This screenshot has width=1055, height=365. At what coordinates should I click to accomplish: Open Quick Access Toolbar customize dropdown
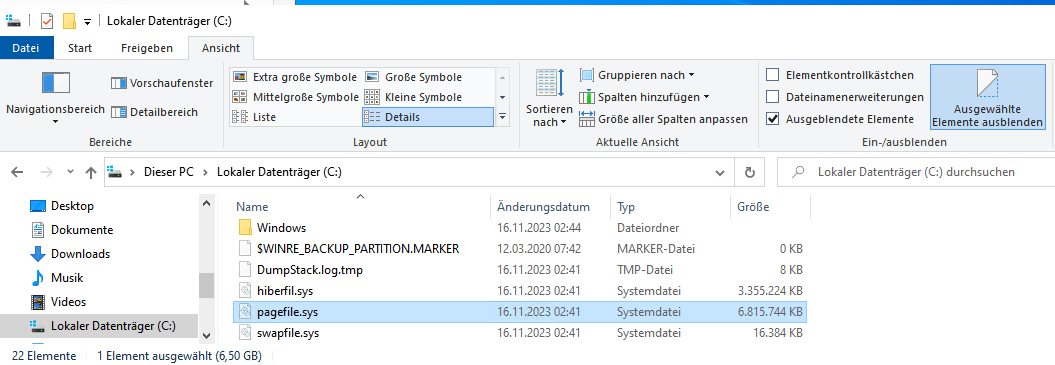[87, 22]
